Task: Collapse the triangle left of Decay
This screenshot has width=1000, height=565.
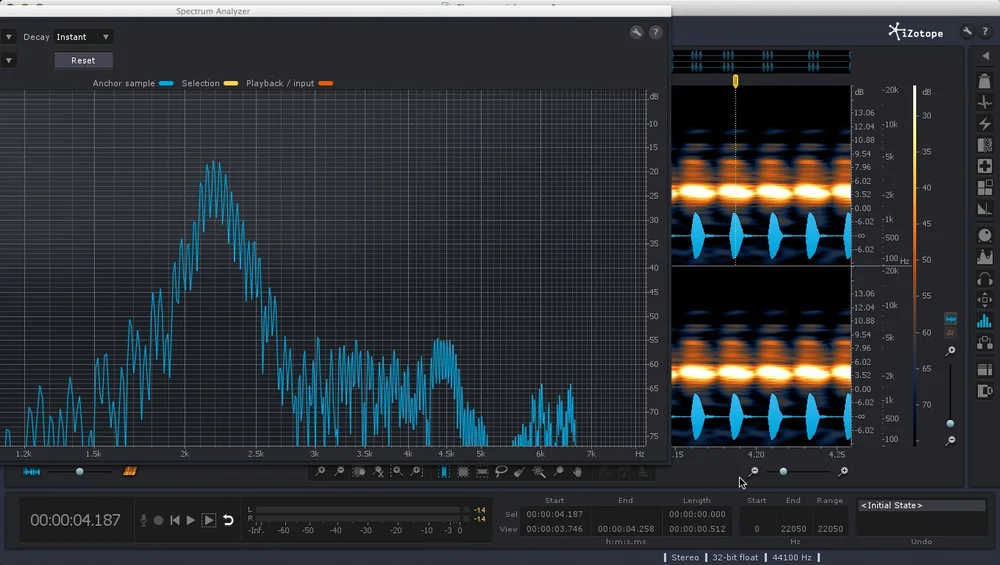Action: (8, 37)
